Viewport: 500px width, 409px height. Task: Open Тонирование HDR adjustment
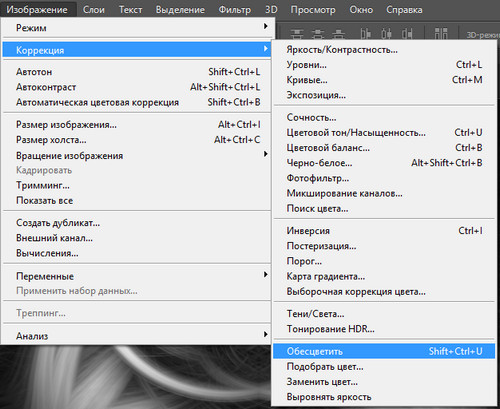[x=384, y=329]
